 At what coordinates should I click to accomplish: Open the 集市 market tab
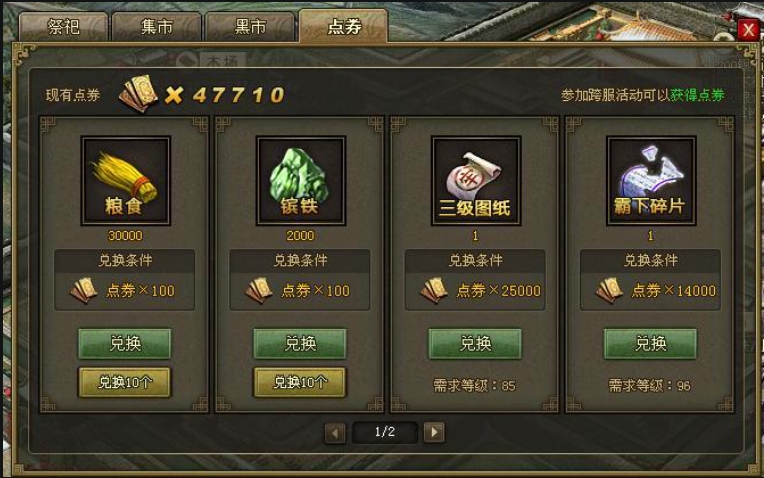[x=156, y=27]
